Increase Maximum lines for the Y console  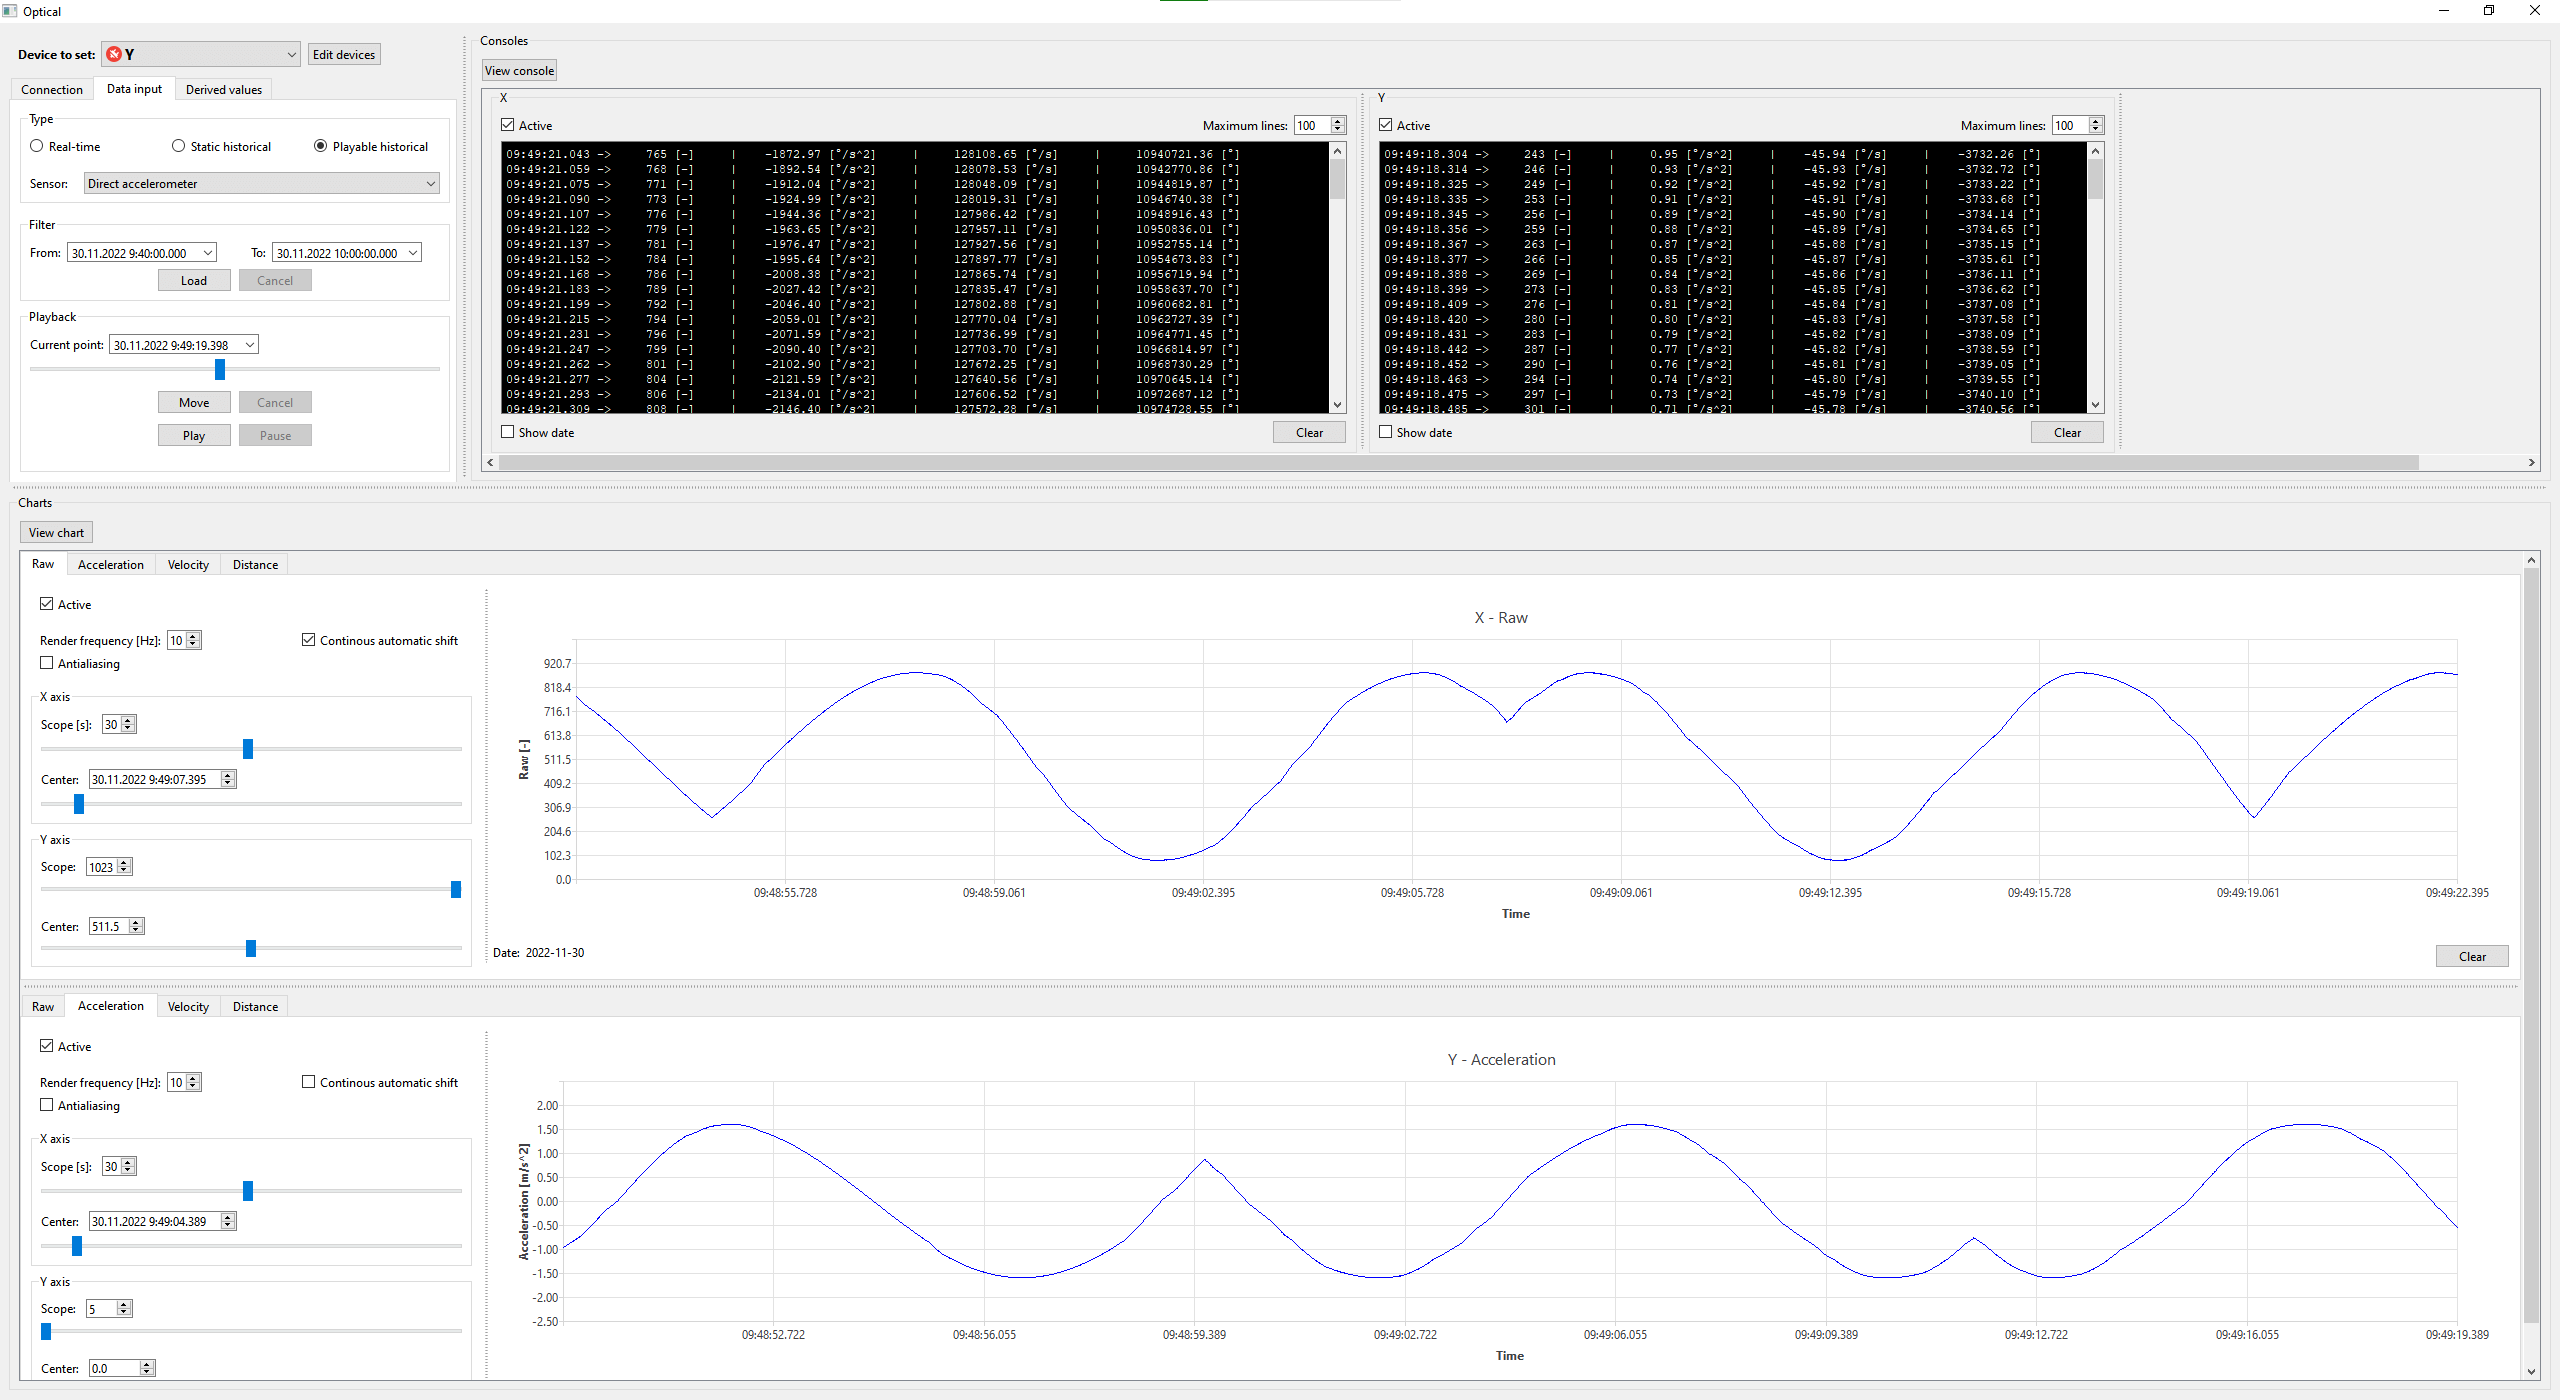[2095, 120]
